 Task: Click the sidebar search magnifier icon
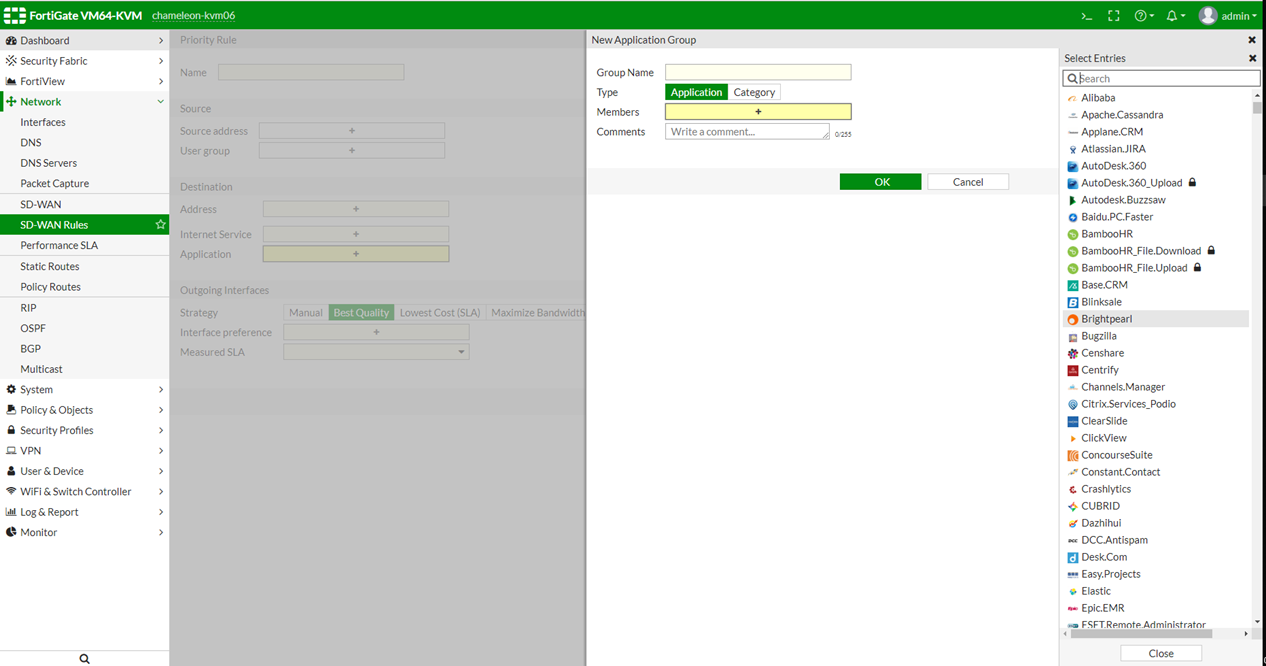pos(84,659)
